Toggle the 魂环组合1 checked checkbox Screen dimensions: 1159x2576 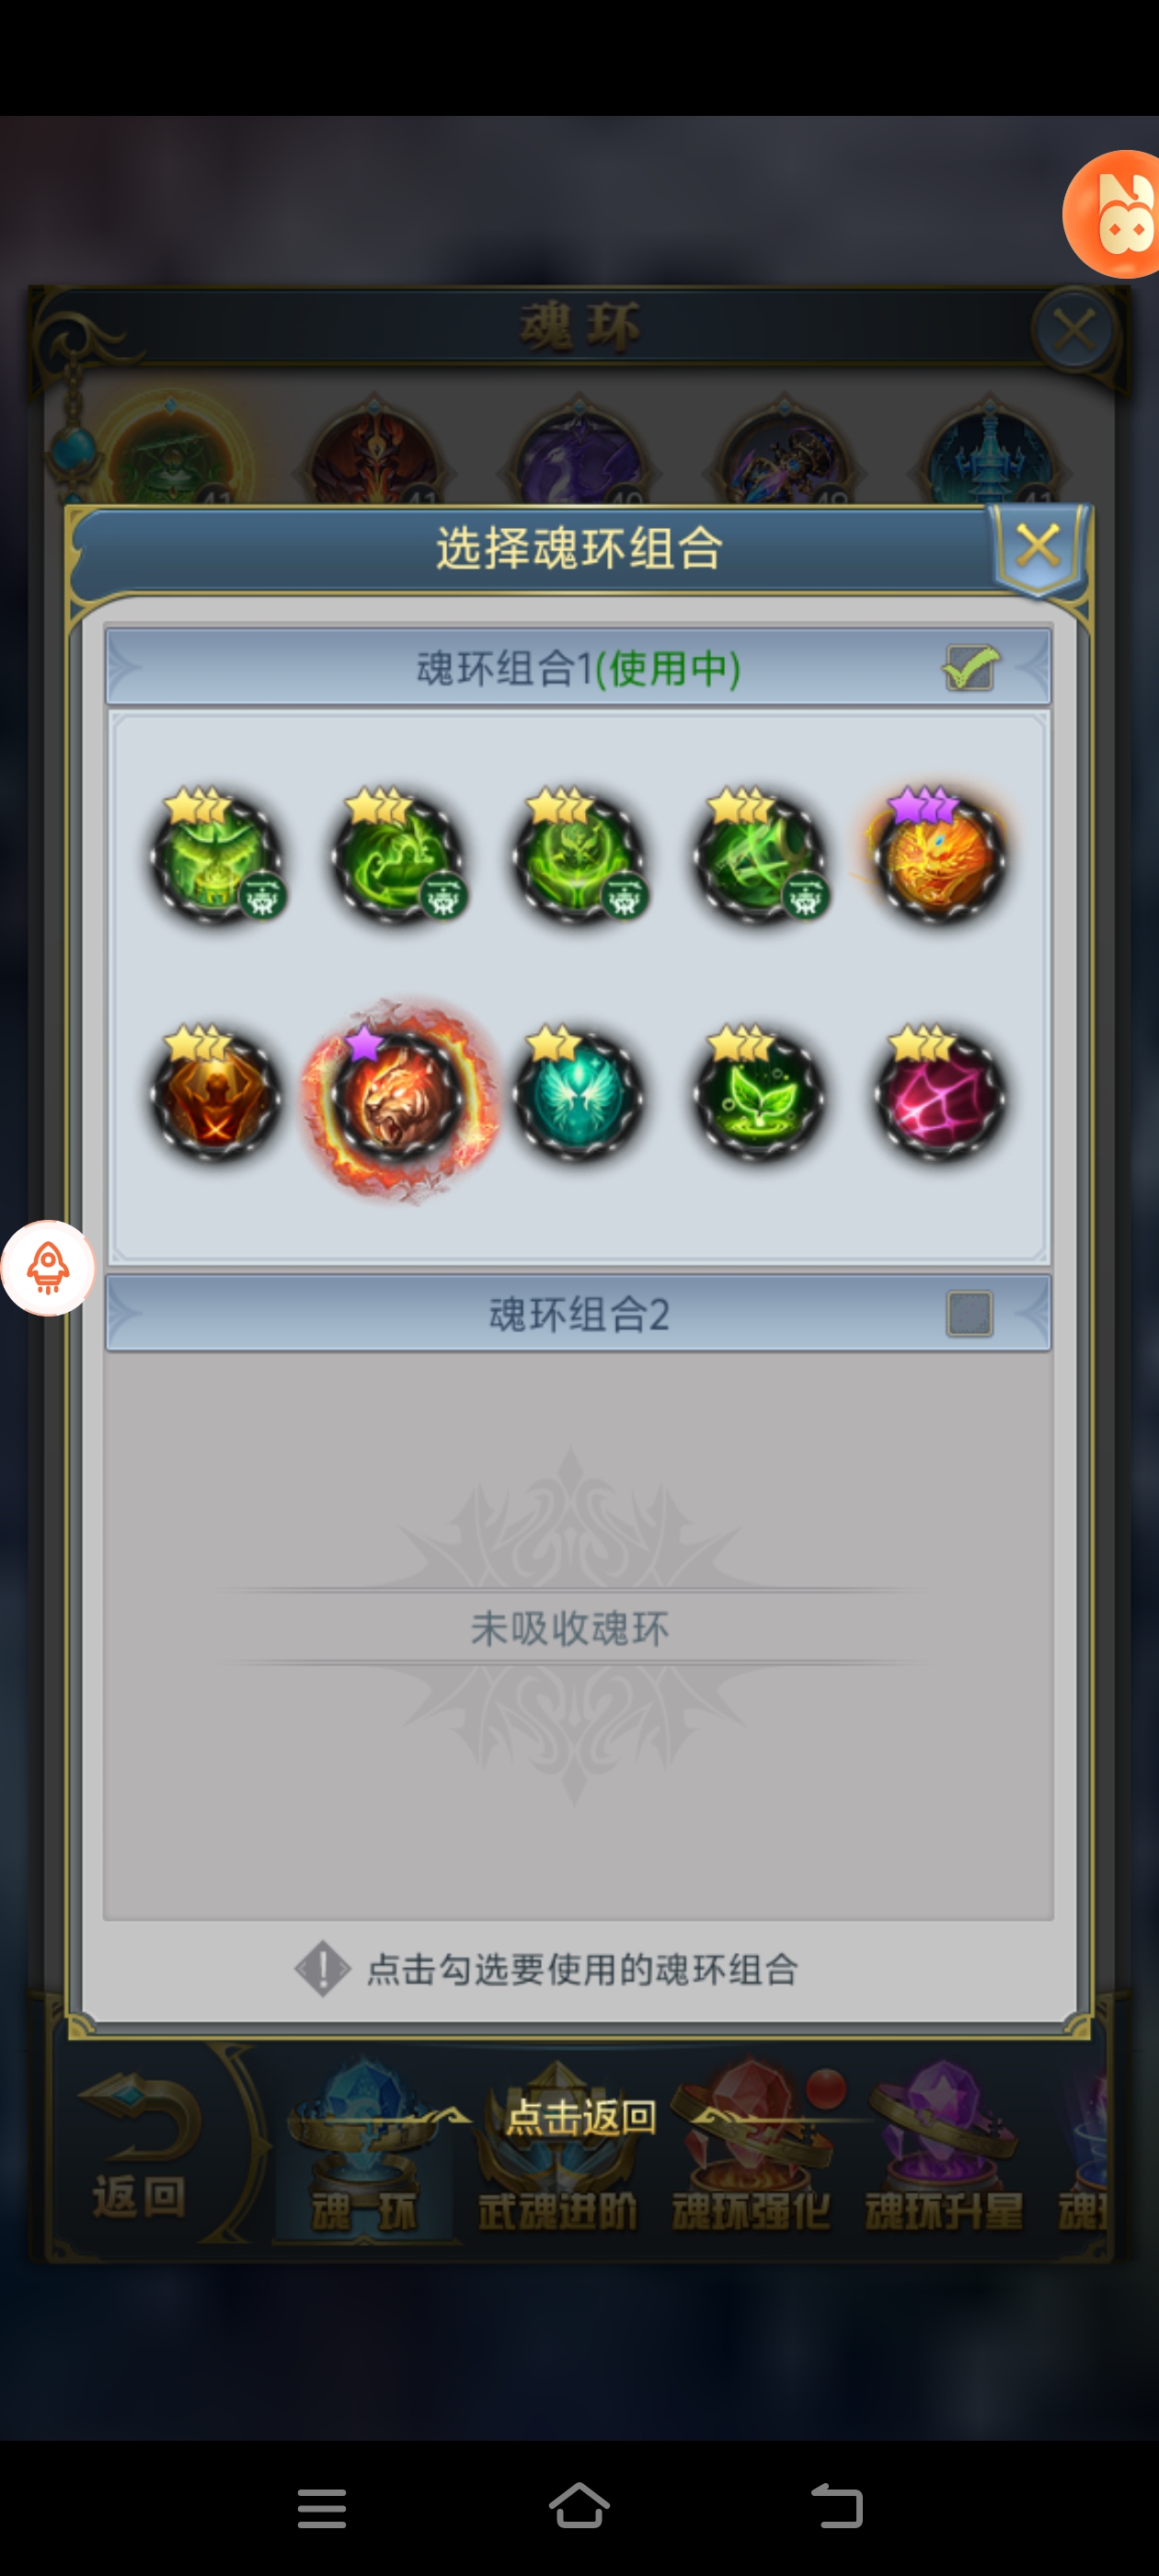[x=970, y=668]
